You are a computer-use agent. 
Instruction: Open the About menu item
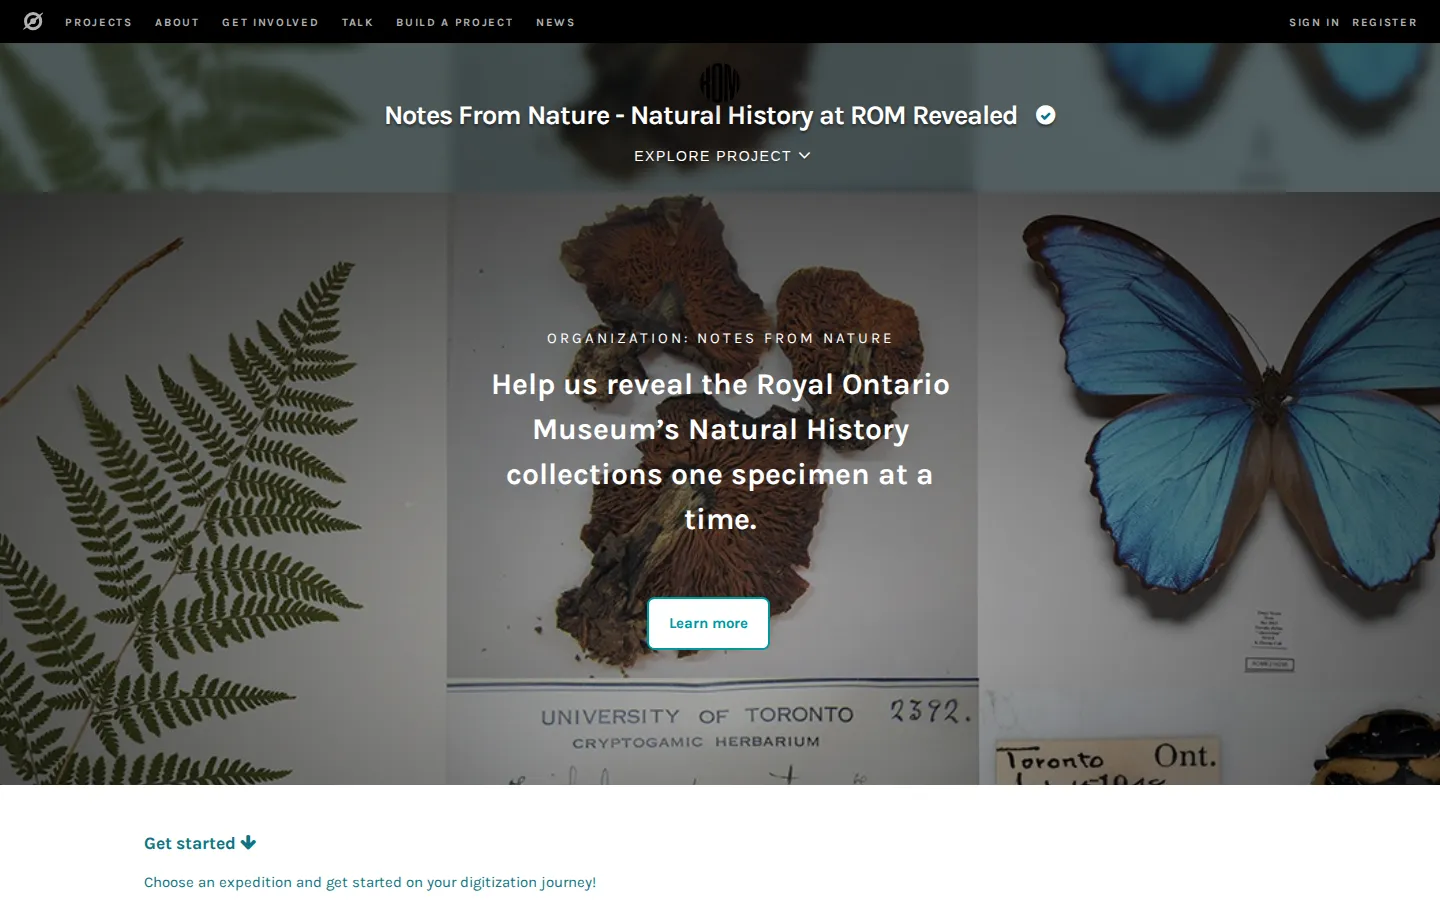pyautogui.click(x=177, y=22)
